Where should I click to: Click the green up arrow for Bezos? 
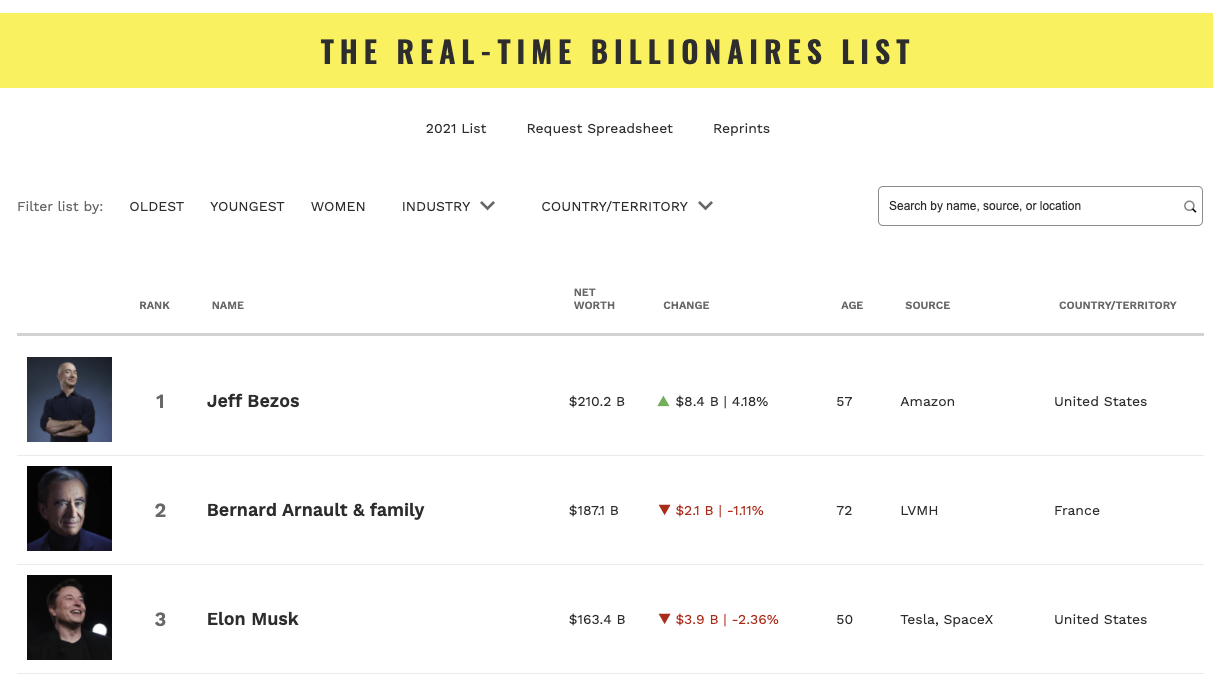pyautogui.click(x=663, y=401)
